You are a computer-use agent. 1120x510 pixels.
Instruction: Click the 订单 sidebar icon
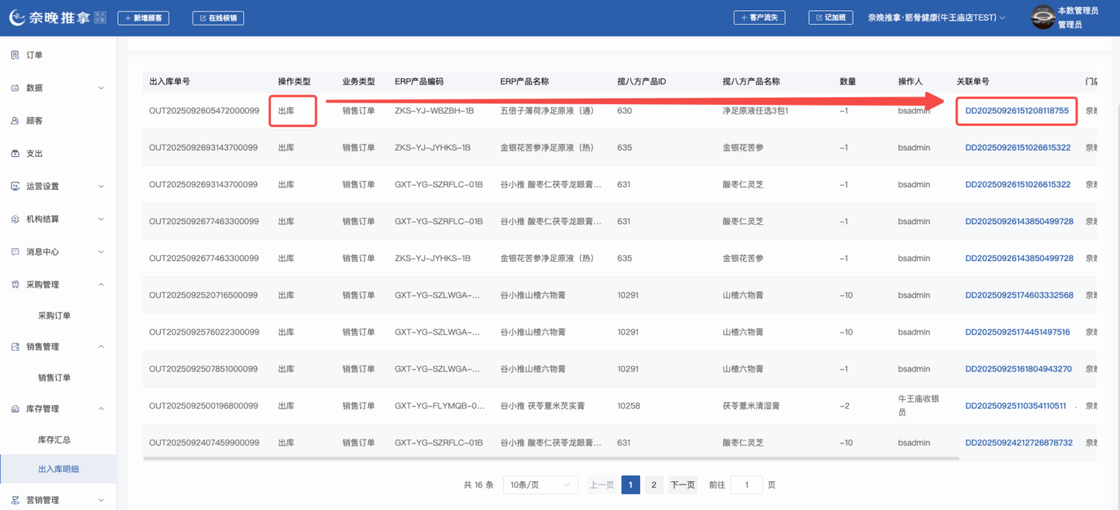[x=15, y=55]
